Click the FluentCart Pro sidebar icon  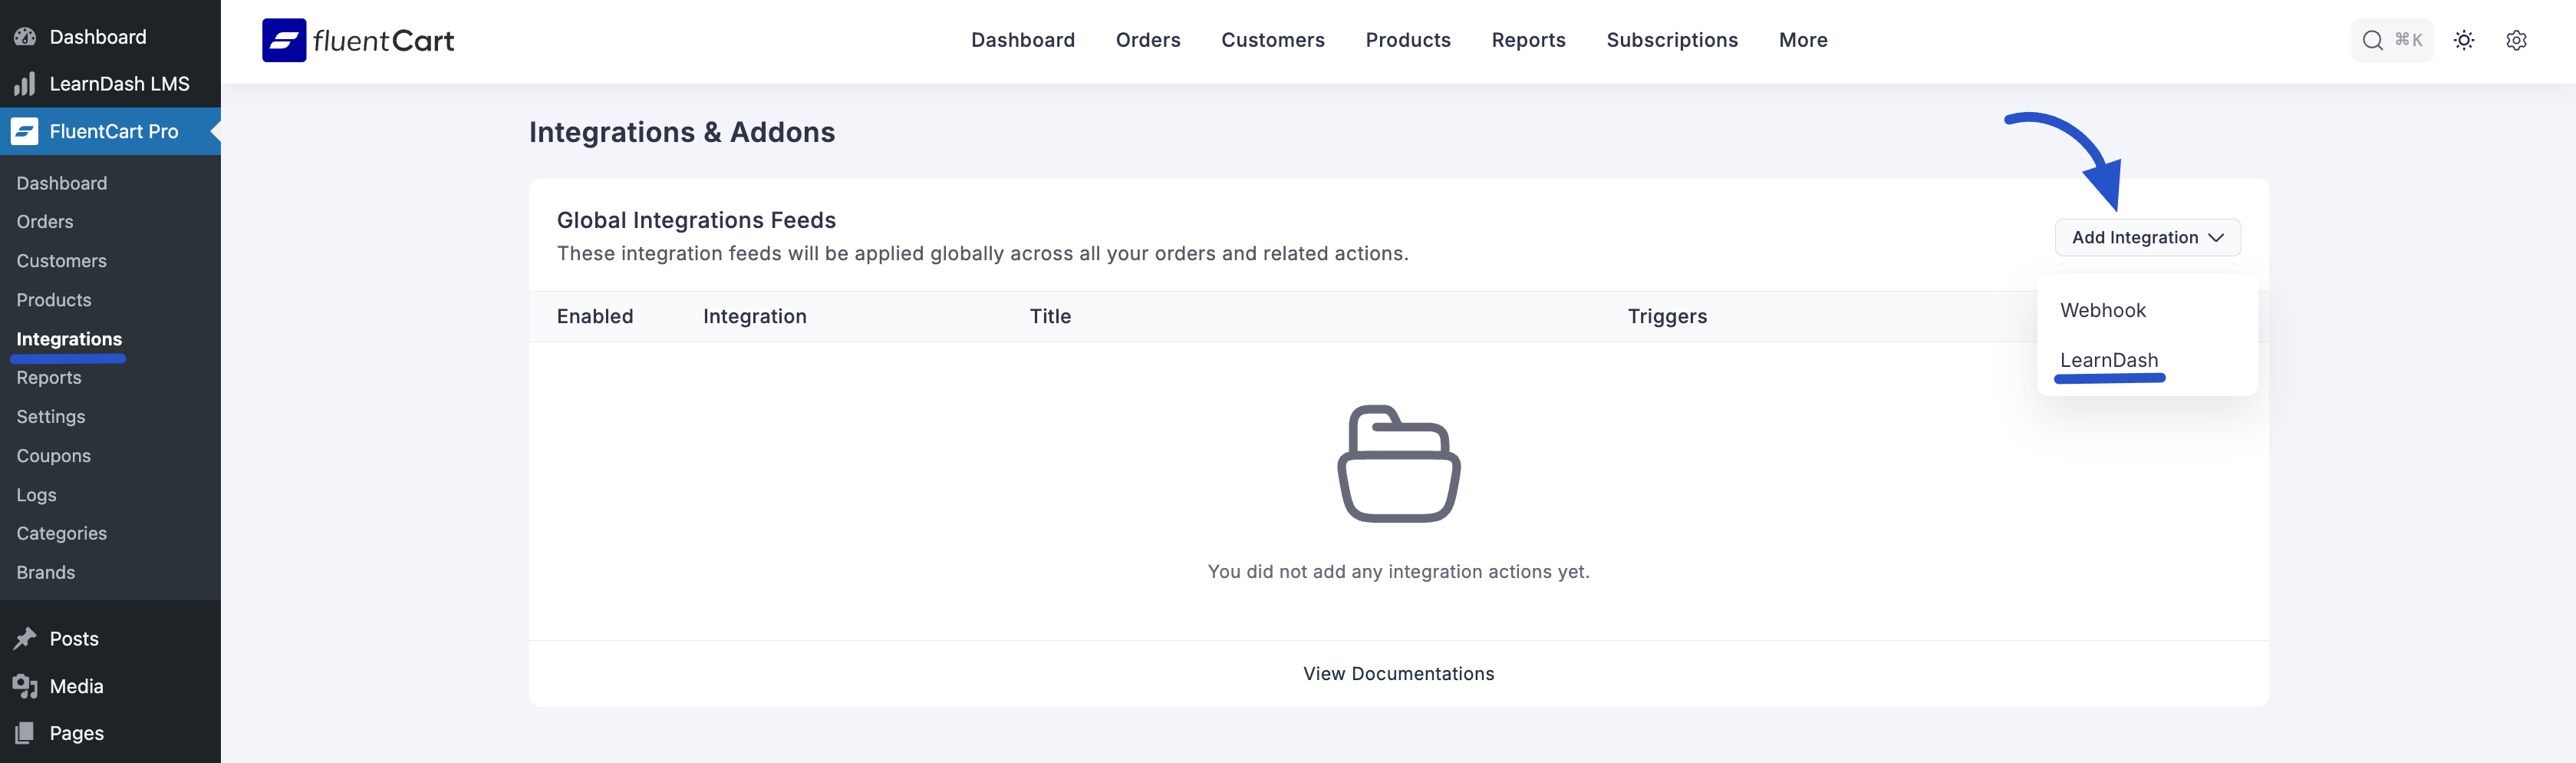[x=25, y=131]
